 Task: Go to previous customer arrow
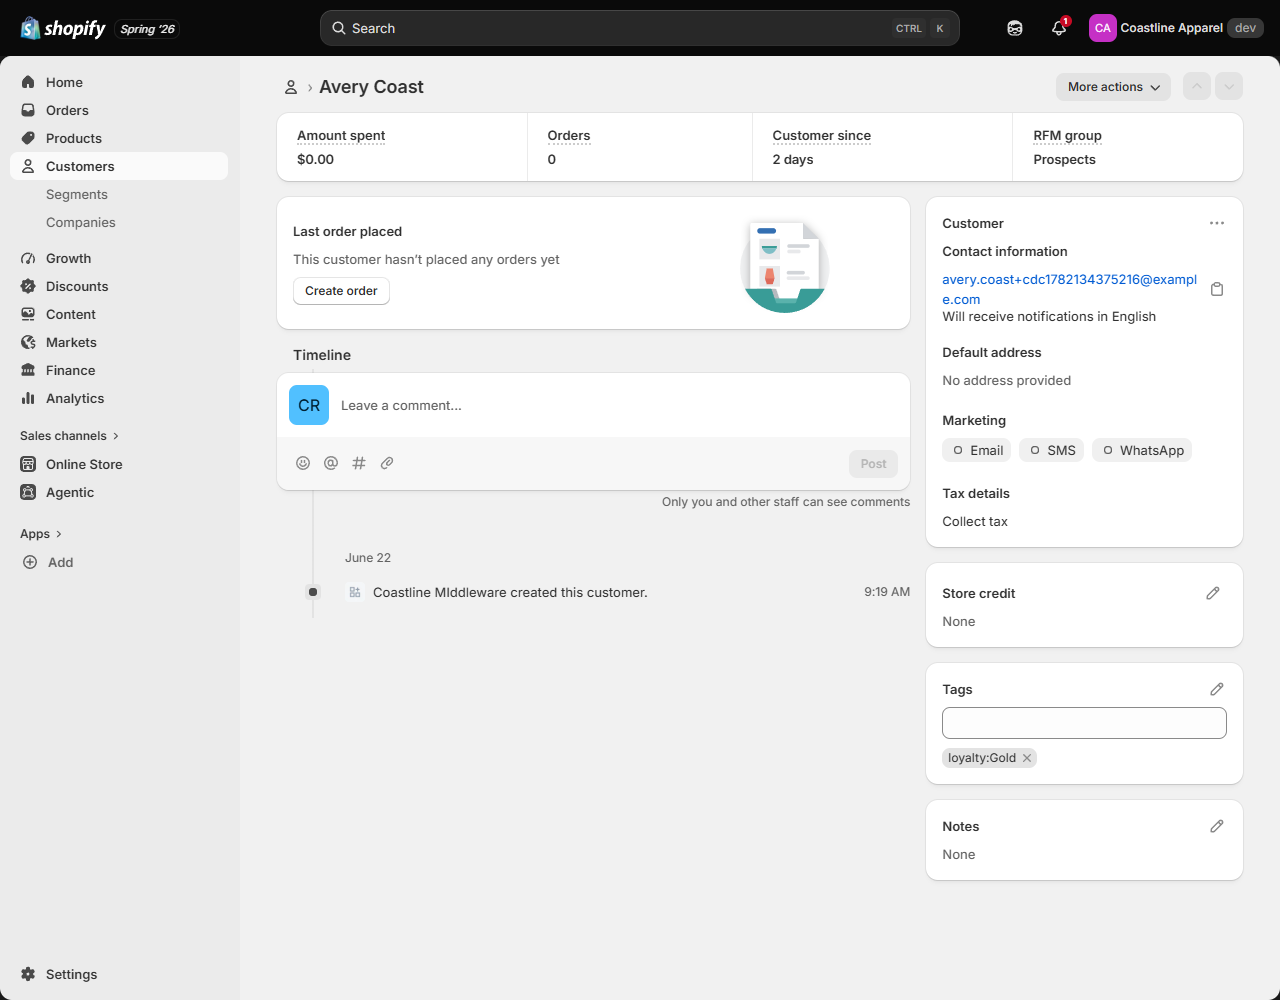point(1197,87)
